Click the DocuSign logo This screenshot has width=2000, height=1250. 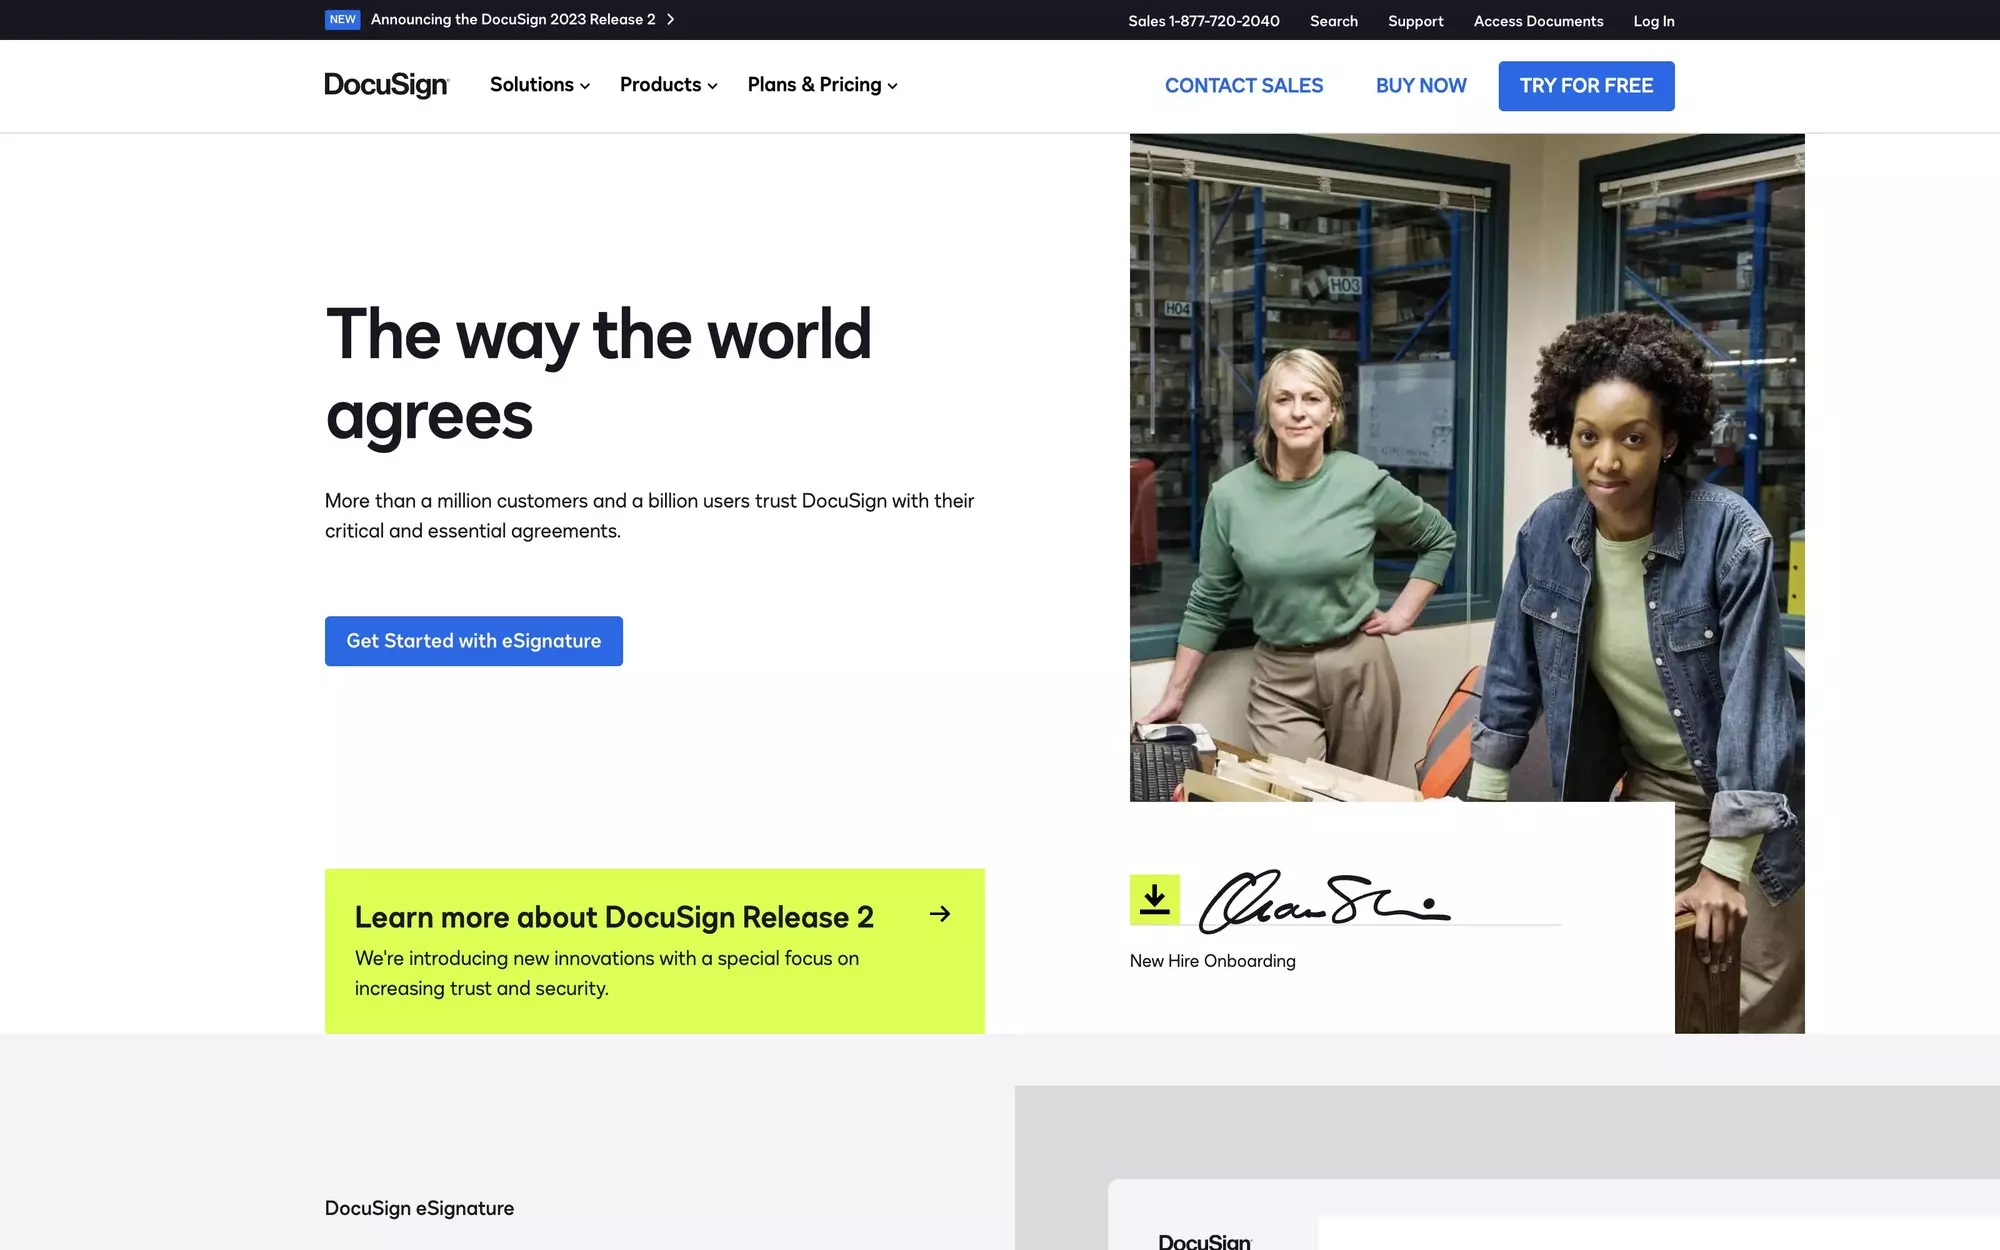click(387, 85)
